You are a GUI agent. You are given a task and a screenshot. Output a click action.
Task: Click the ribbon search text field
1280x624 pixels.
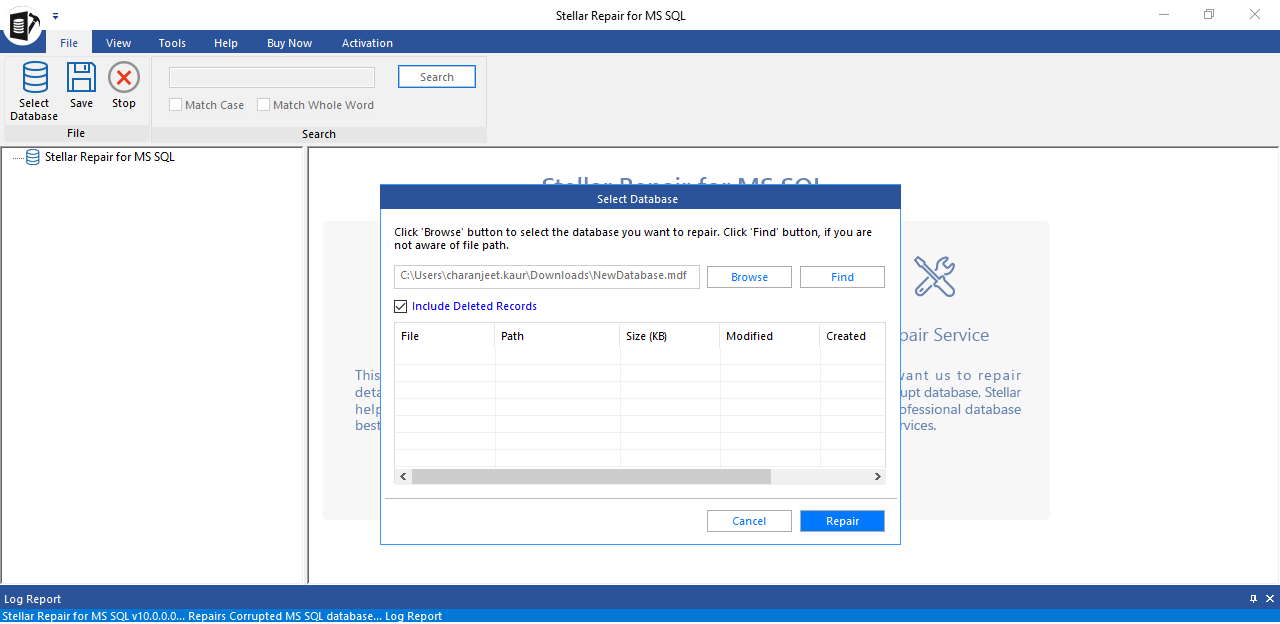[272, 77]
